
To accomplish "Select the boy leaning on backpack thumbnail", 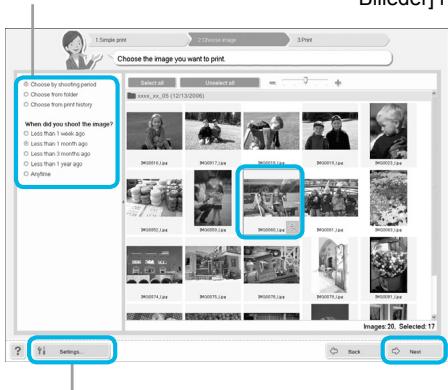I will point(271,131).
